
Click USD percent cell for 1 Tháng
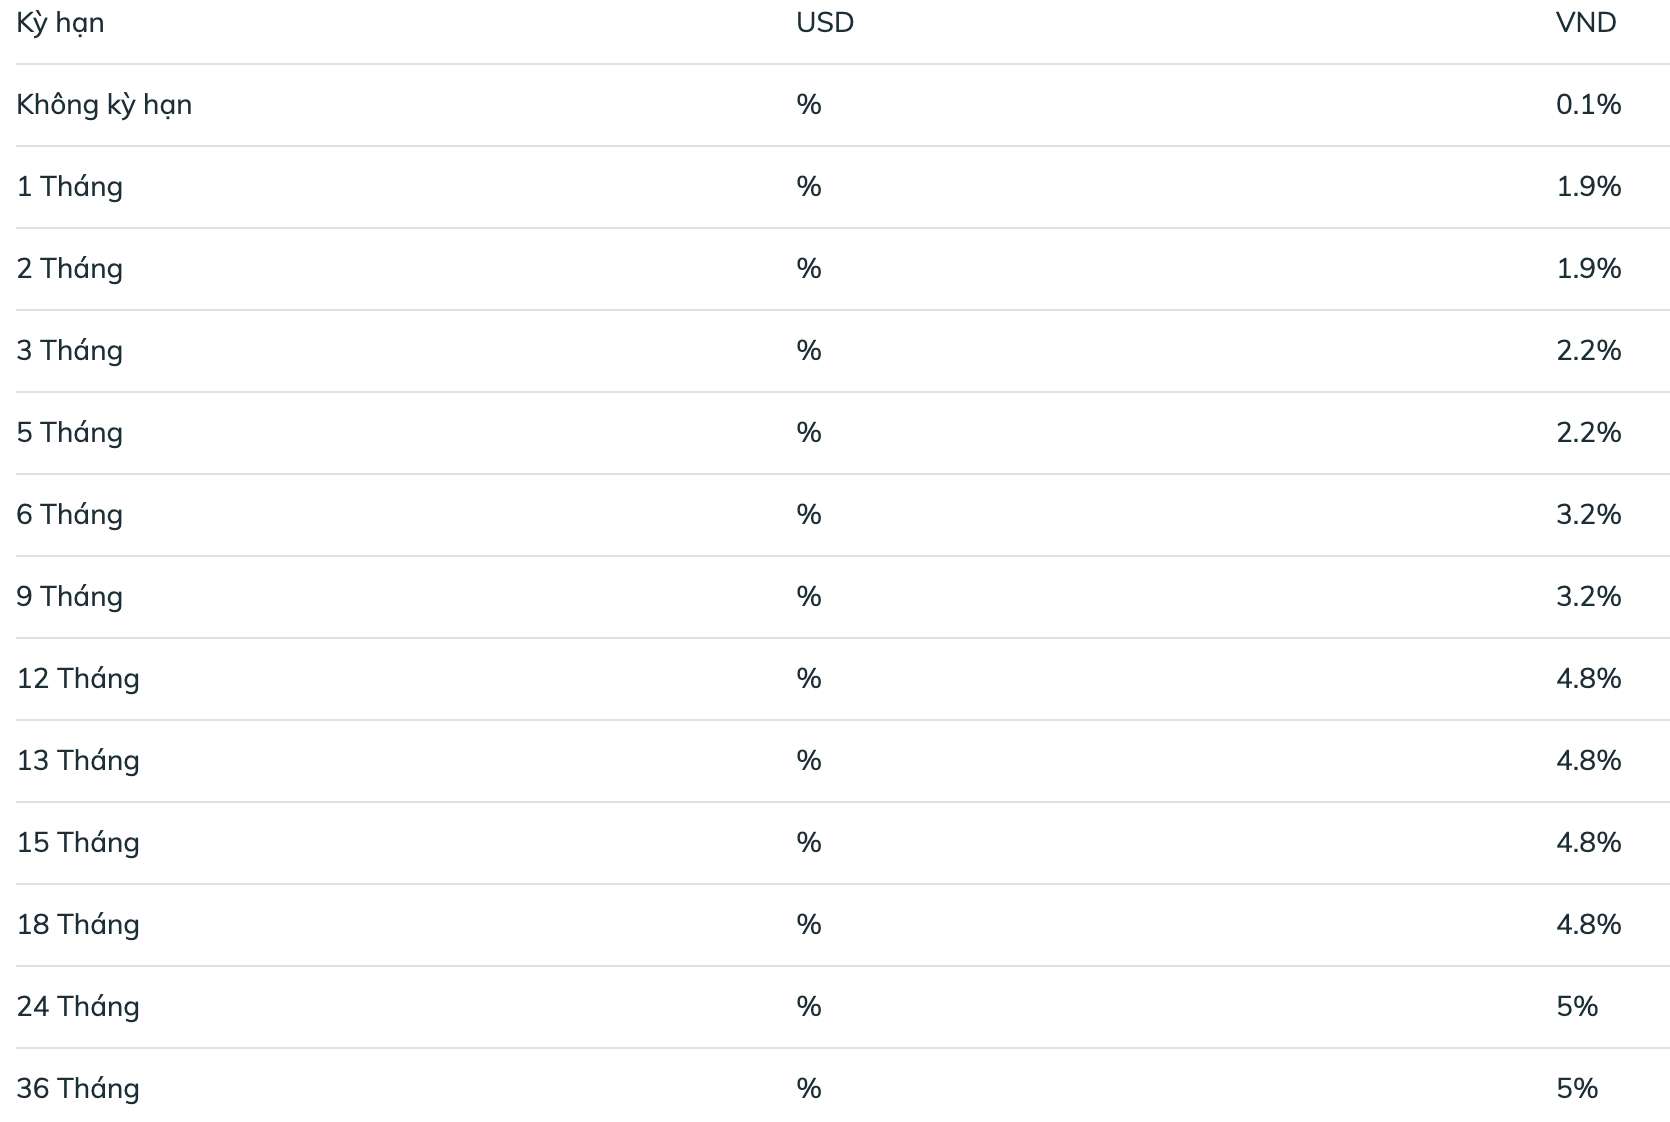(809, 187)
